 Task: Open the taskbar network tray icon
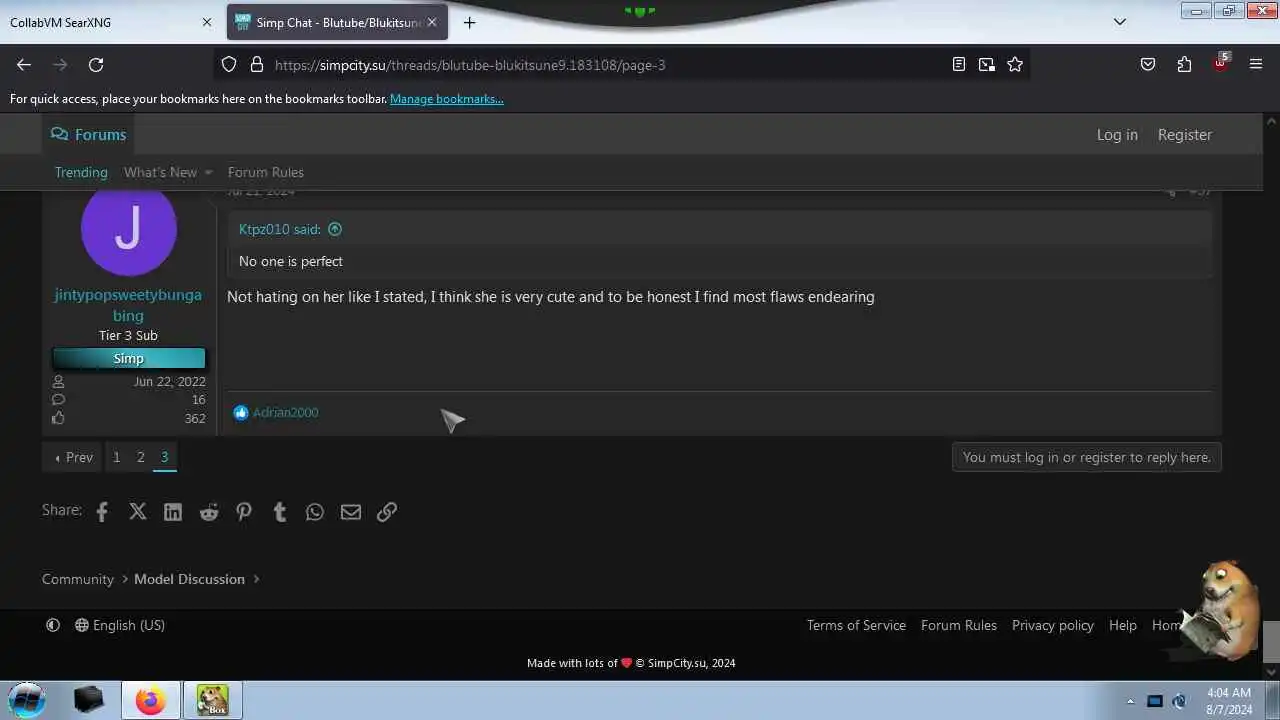[x=1155, y=701]
